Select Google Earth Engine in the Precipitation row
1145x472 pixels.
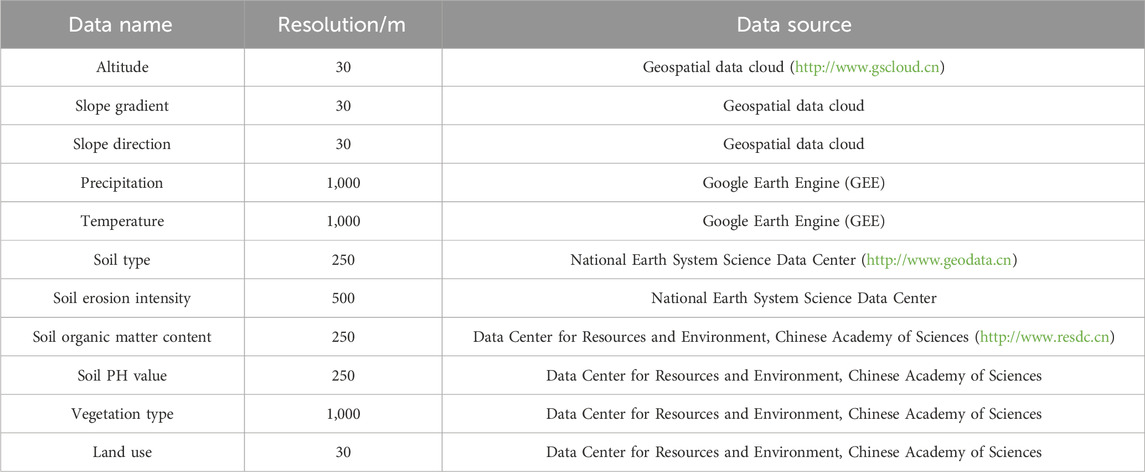coord(793,183)
